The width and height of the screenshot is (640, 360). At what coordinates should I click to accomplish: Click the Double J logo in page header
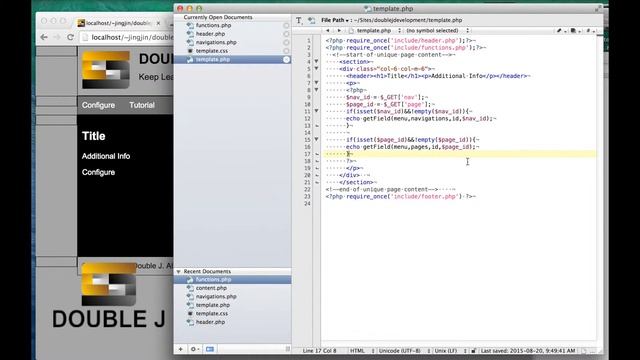point(106,70)
